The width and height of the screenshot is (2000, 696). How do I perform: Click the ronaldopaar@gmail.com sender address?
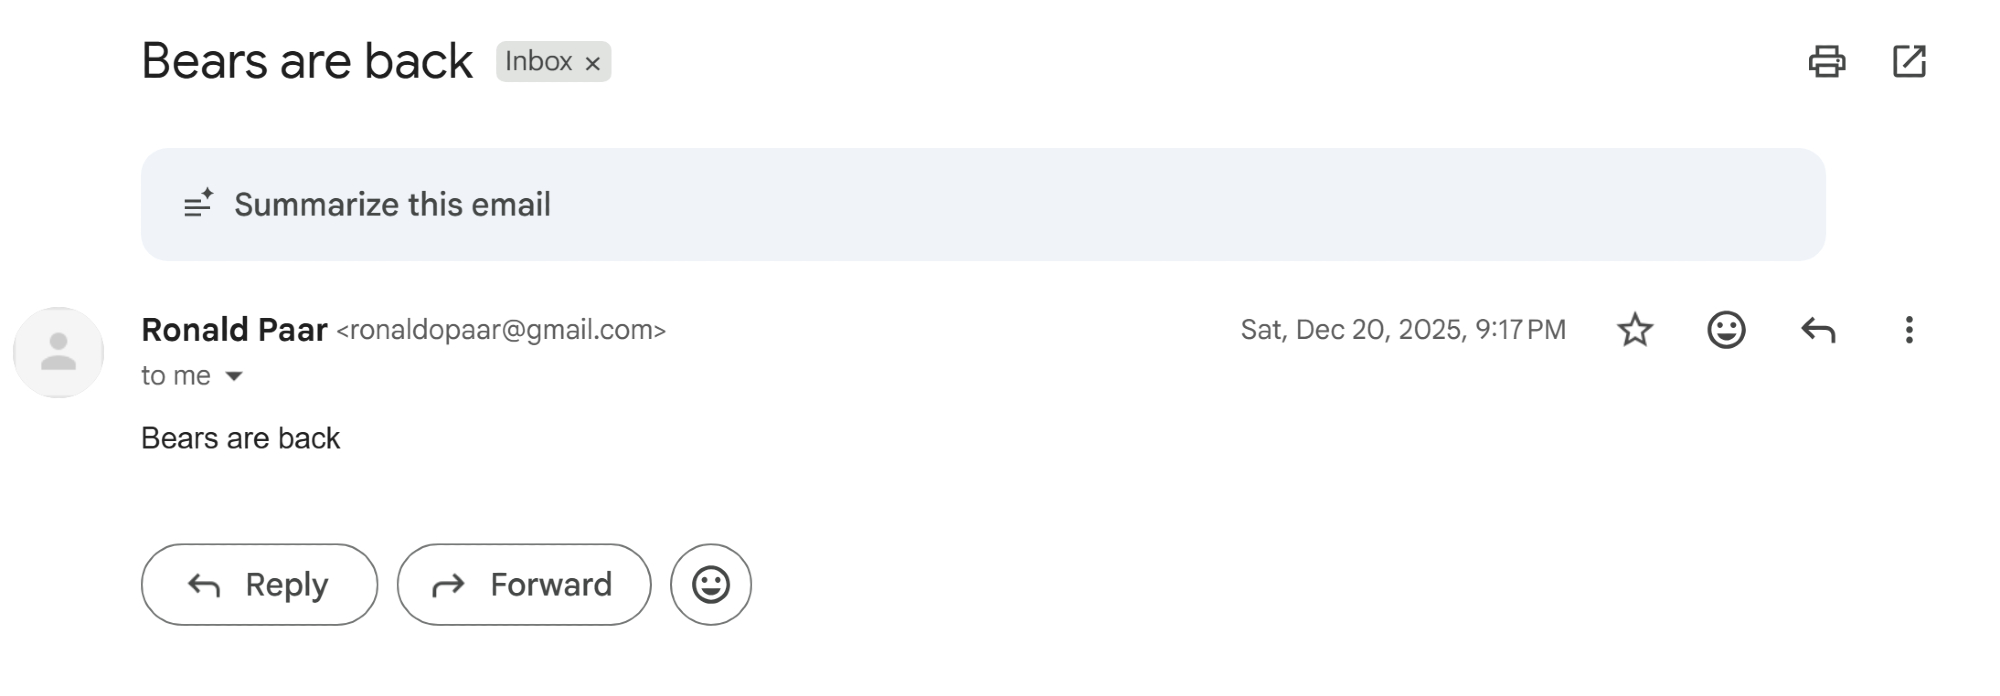pos(501,331)
